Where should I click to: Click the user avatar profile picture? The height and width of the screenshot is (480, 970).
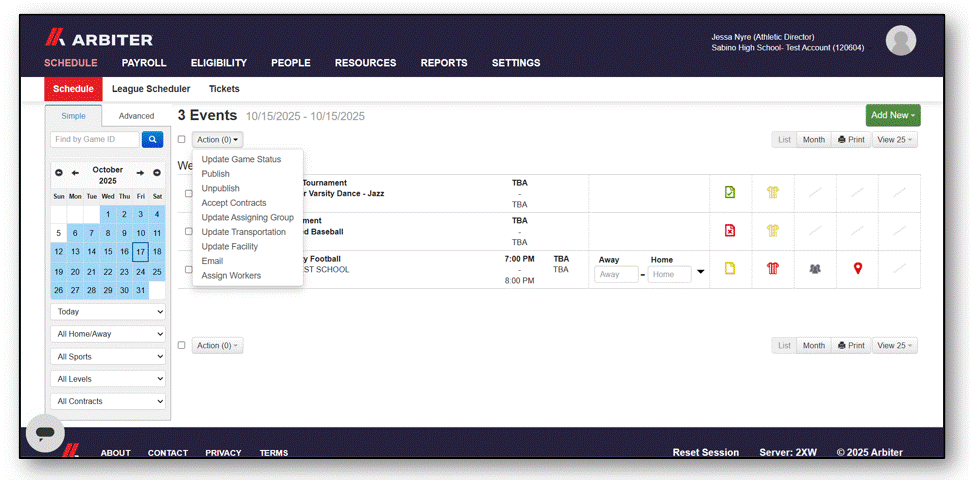[901, 41]
